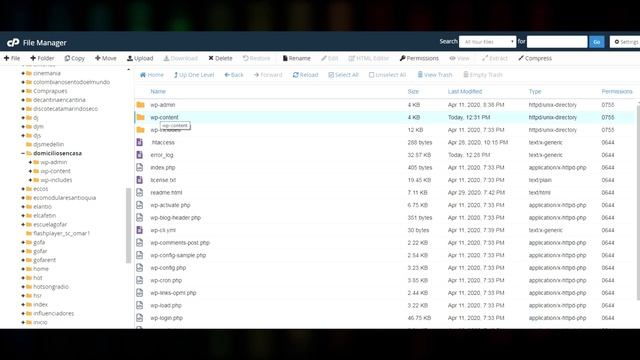Image resolution: width=640 pixels, height=360 pixels.
Task: Select the wp-admin folder icon in list
Action: pyautogui.click(x=140, y=105)
